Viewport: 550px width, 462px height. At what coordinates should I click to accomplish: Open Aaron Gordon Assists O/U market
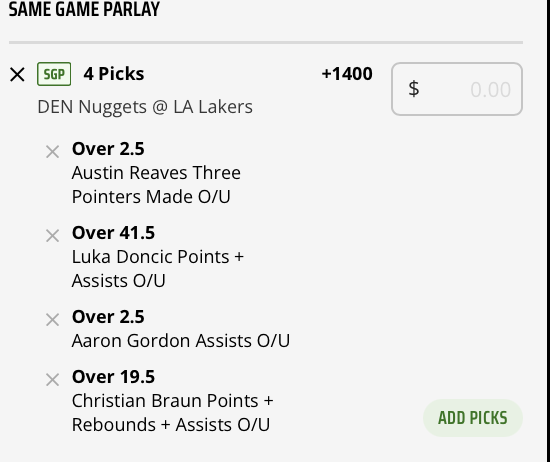click(181, 341)
